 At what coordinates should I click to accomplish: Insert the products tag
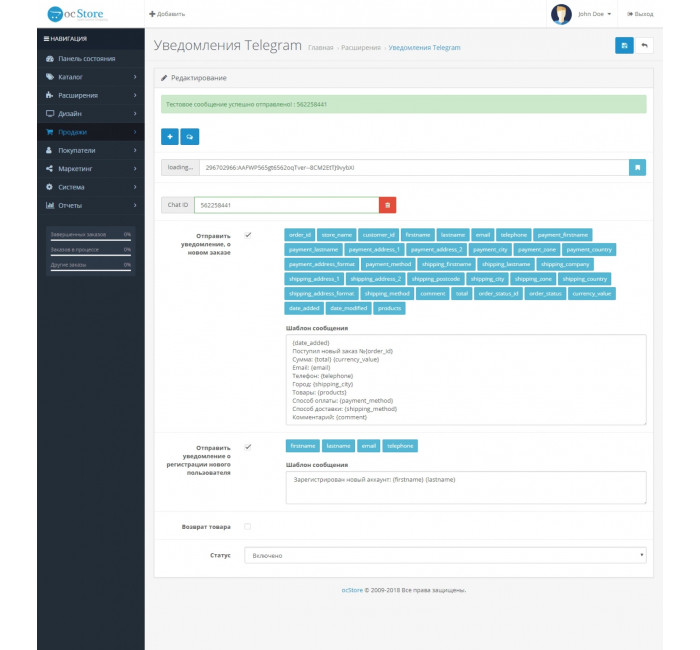click(x=389, y=308)
